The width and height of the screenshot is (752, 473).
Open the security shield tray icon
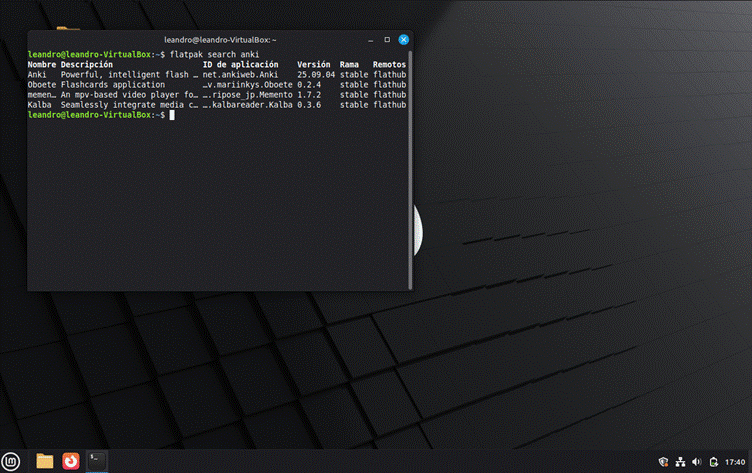pos(663,462)
